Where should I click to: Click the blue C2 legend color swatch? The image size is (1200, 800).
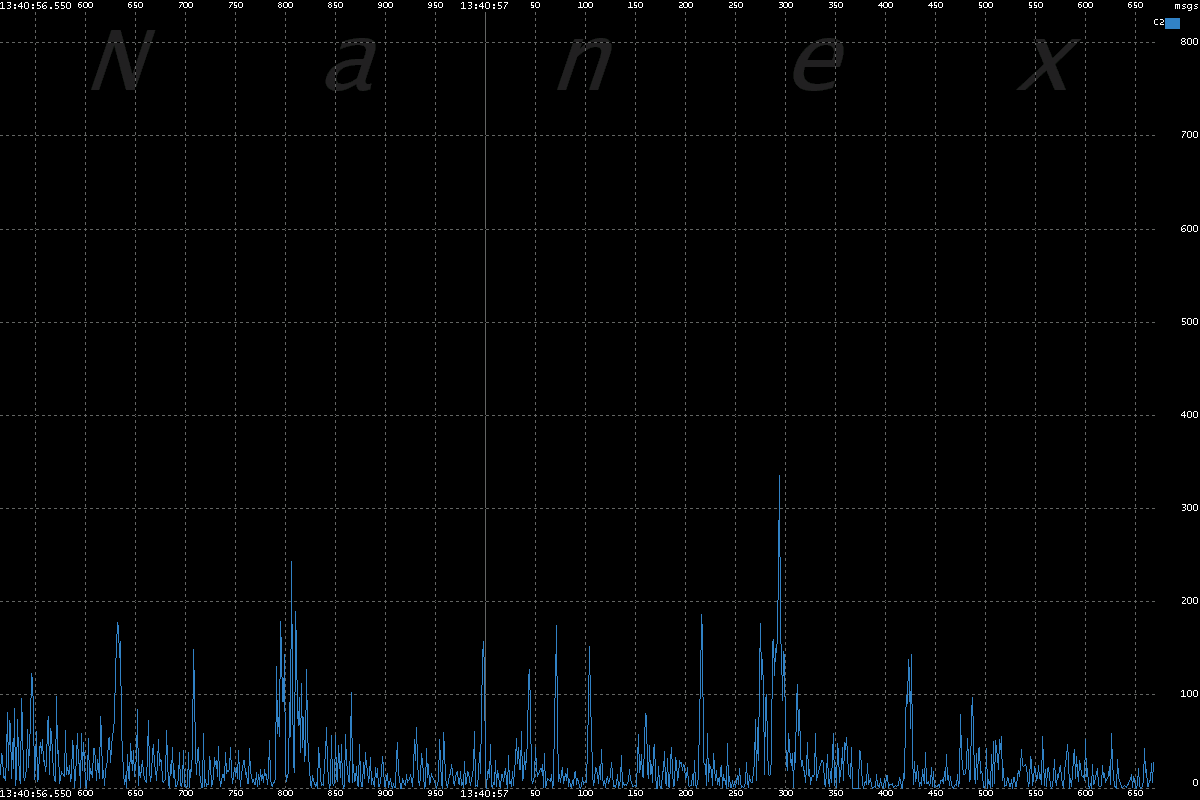pos(1173,22)
